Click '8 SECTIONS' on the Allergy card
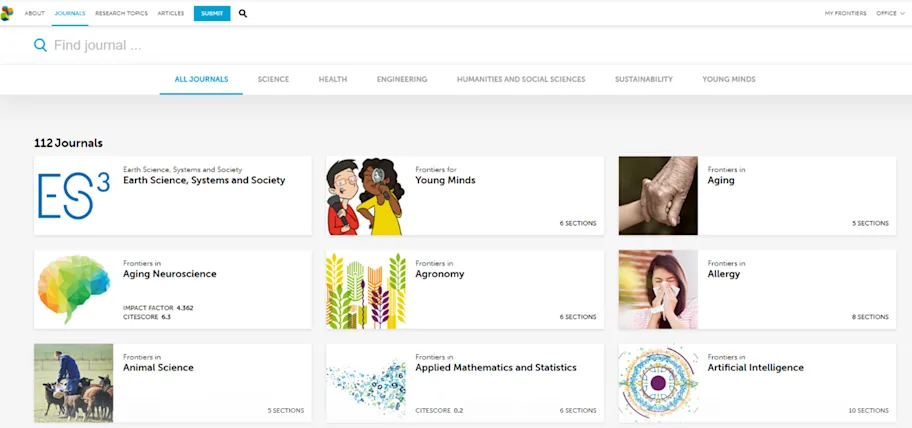 (x=871, y=317)
